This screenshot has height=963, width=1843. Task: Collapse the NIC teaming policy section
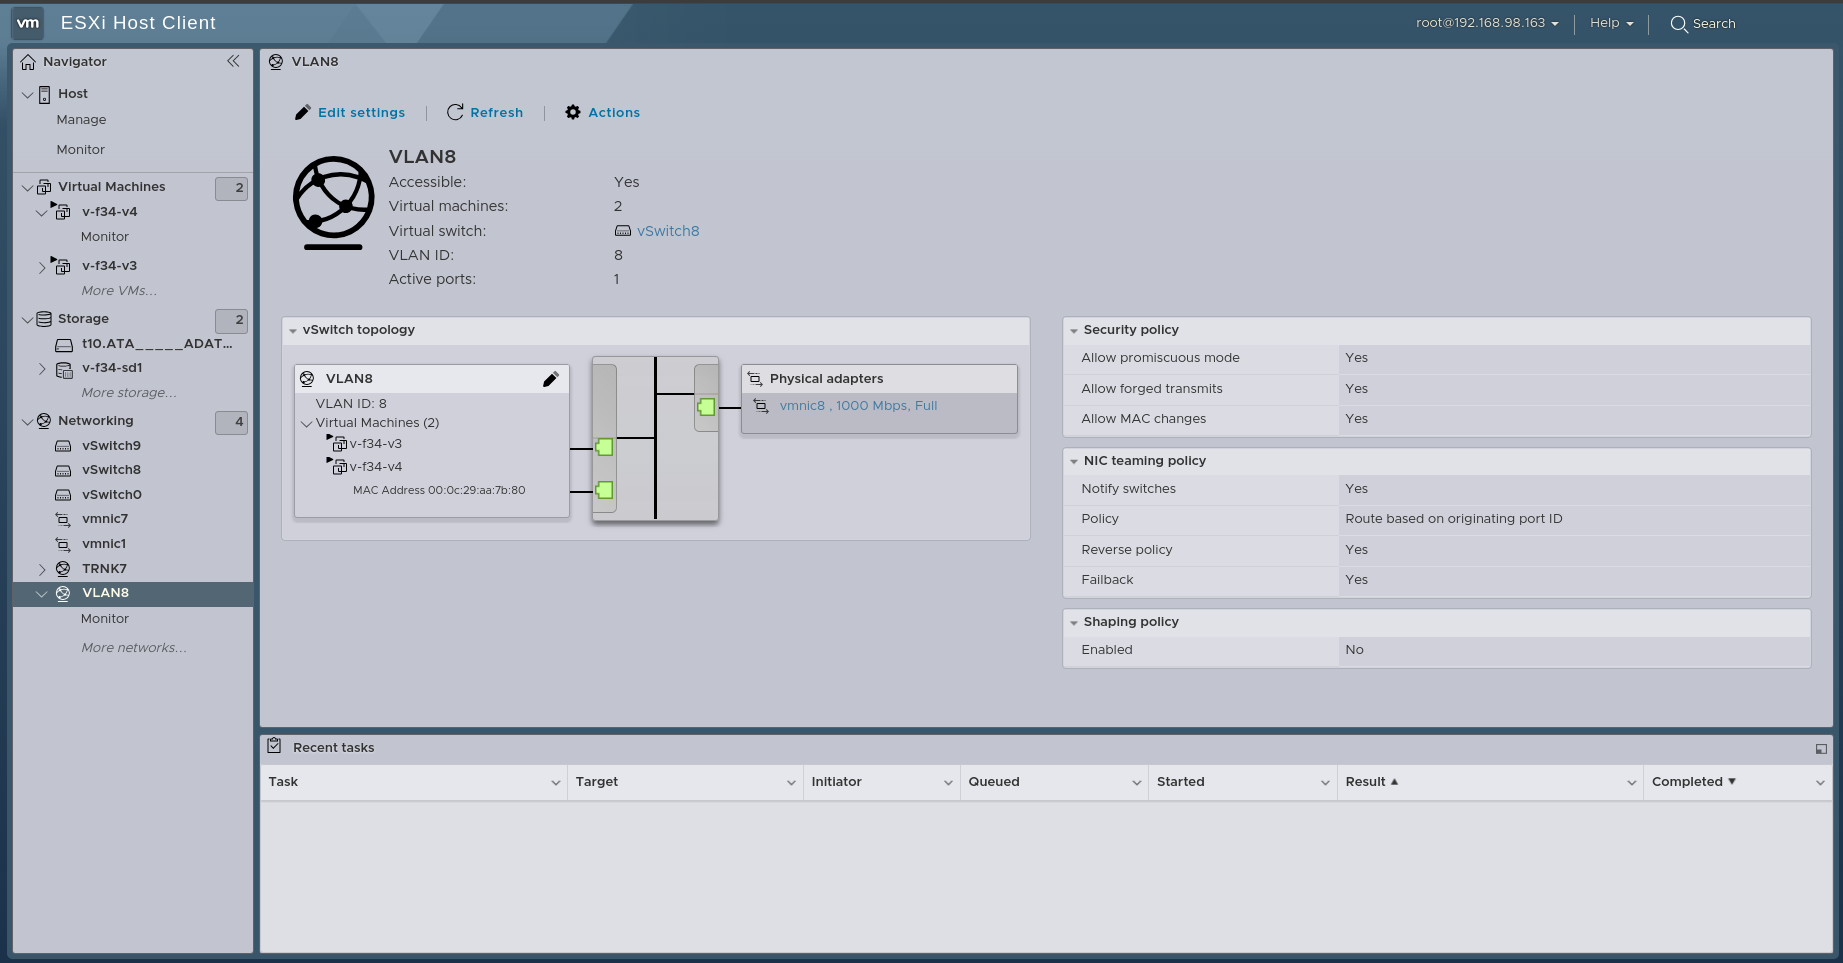[1074, 461]
